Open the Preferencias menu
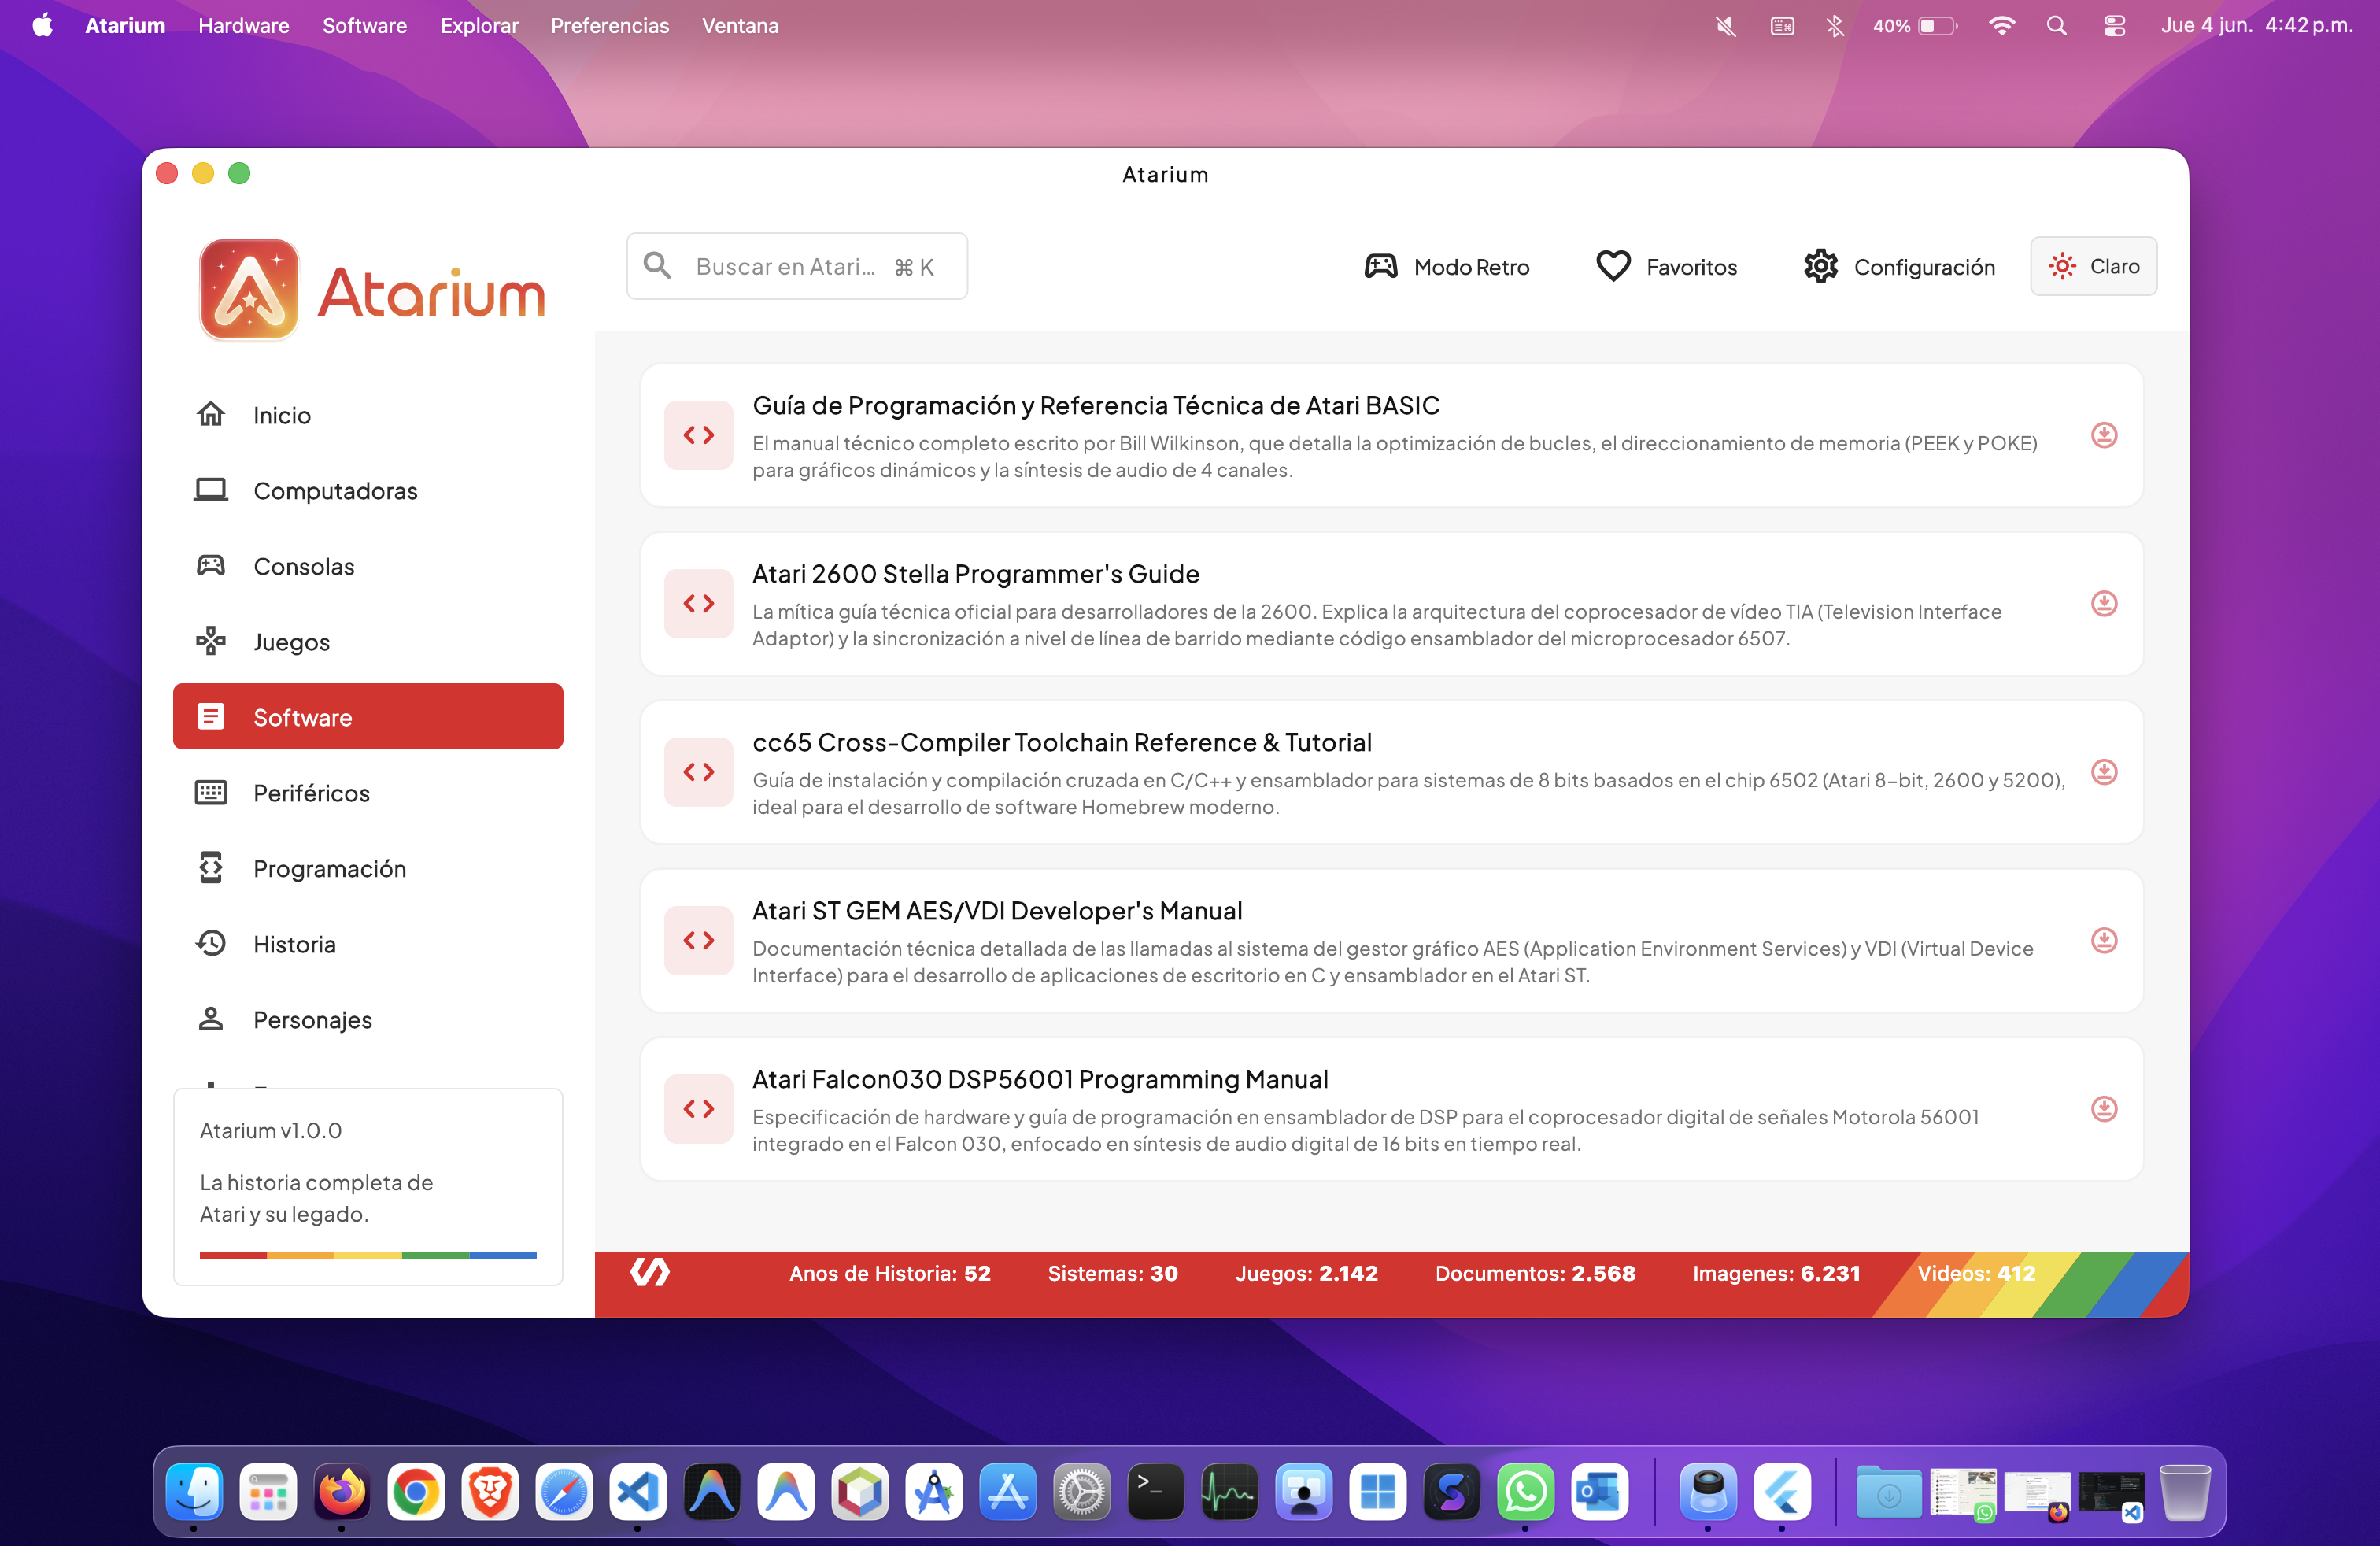This screenshot has height=1546, width=2380. tap(610, 26)
